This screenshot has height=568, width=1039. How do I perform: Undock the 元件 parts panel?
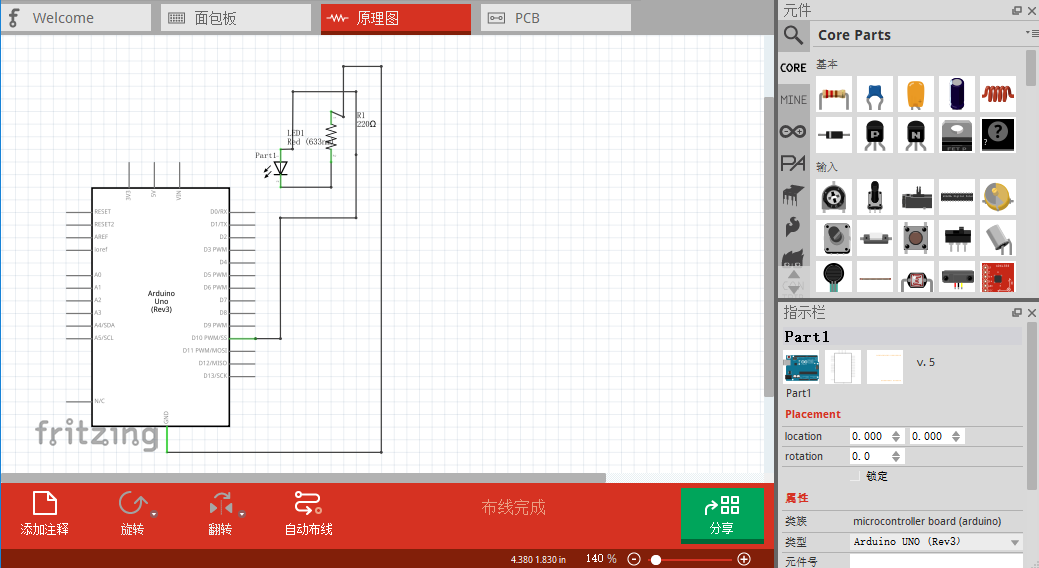(x=1017, y=10)
